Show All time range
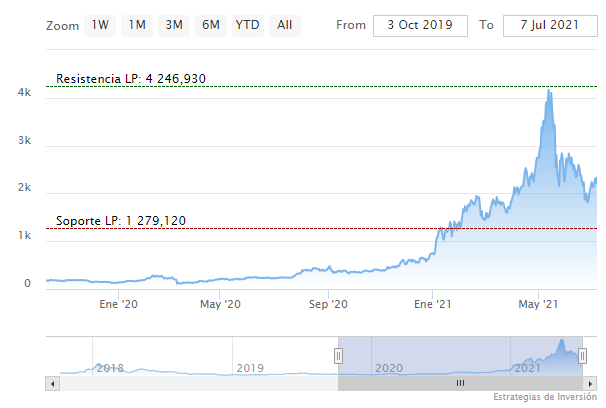606x408 pixels. 285,24
